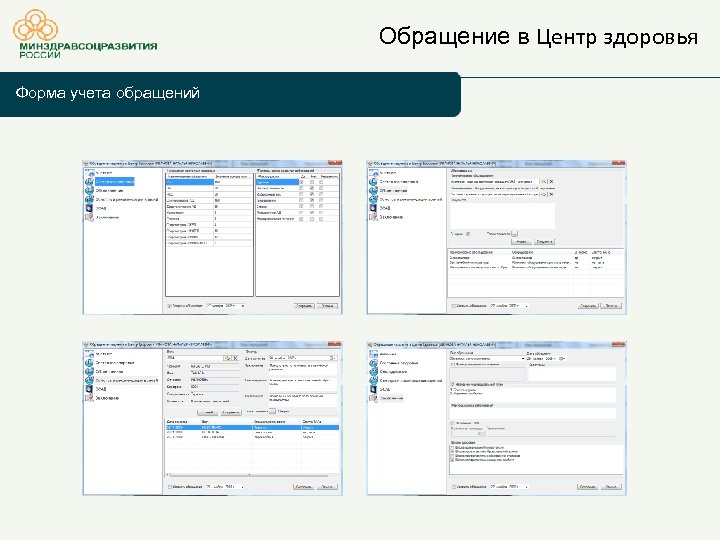Select highlighted Состояние здоровья item in top-left window
The width and height of the screenshot is (720, 540).
tap(114, 181)
